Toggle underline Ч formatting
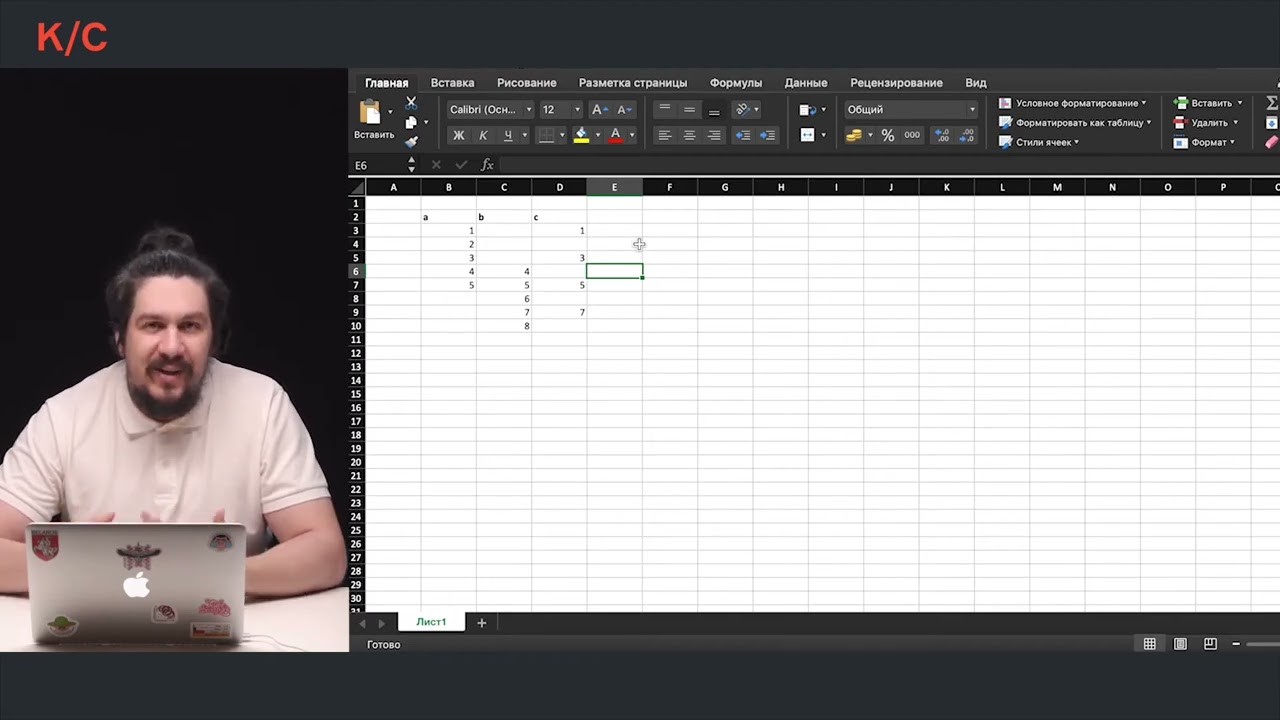Viewport: 1280px width, 720px height. point(508,135)
